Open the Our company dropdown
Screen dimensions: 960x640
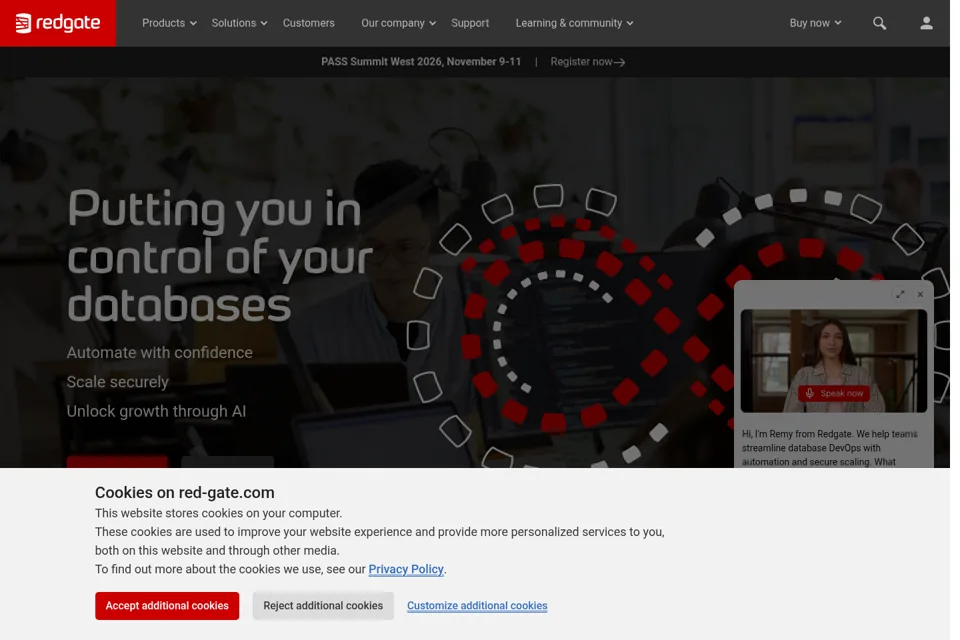coord(399,23)
